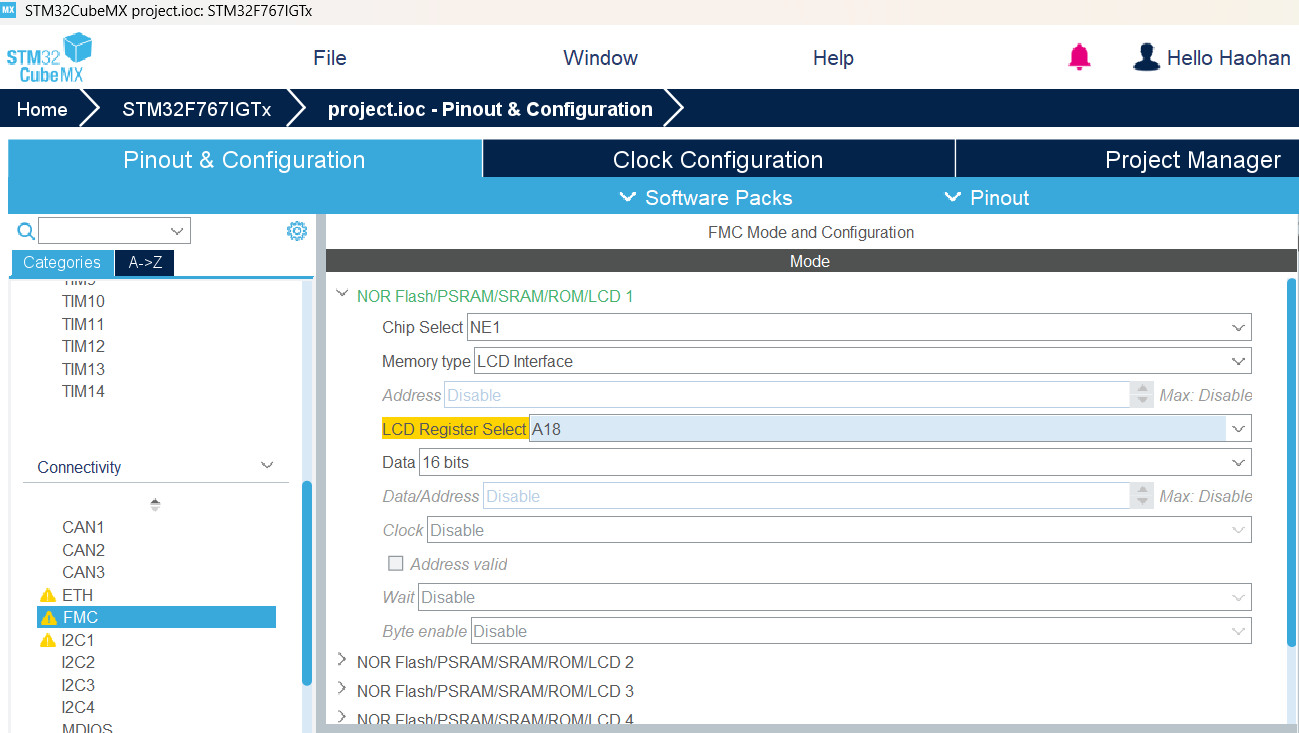
Task: Click the project.ioc - Pinout & Configuration breadcrumb
Action: pyautogui.click(x=490, y=109)
